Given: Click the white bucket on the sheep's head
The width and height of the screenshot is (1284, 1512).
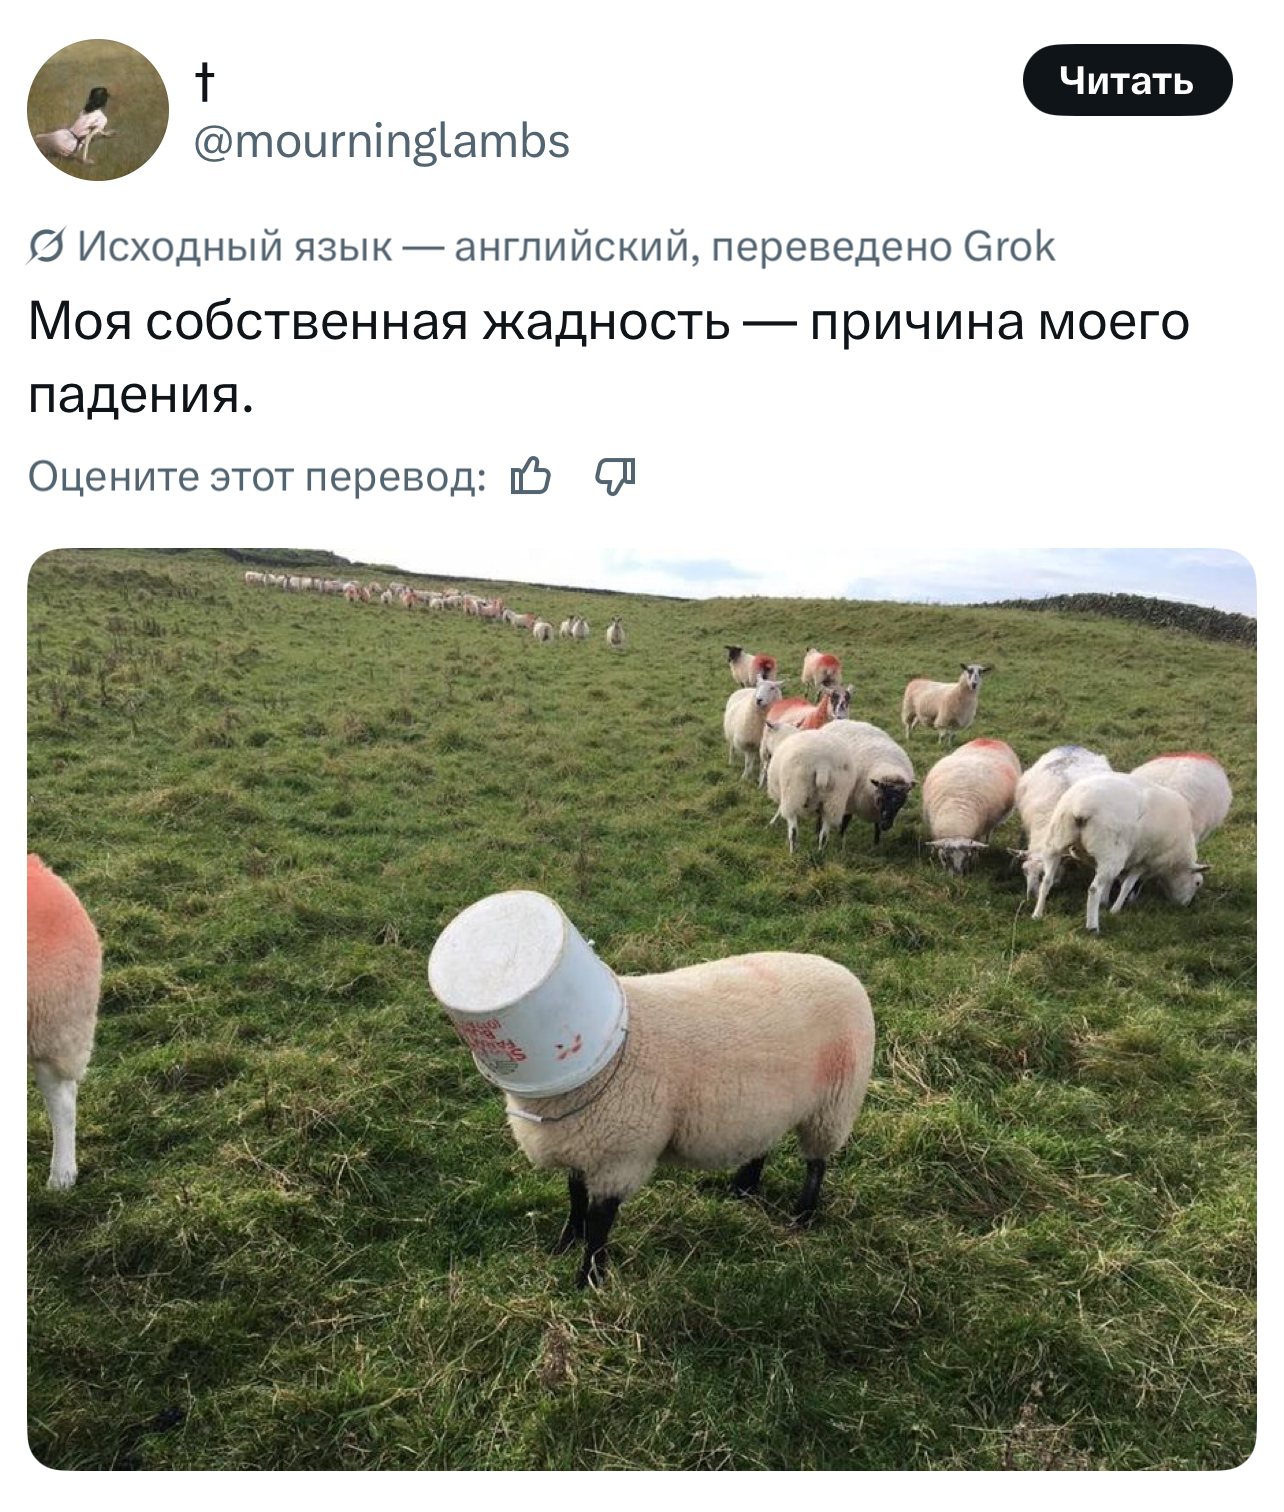Looking at the screenshot, I should click(x=528, y=994).
